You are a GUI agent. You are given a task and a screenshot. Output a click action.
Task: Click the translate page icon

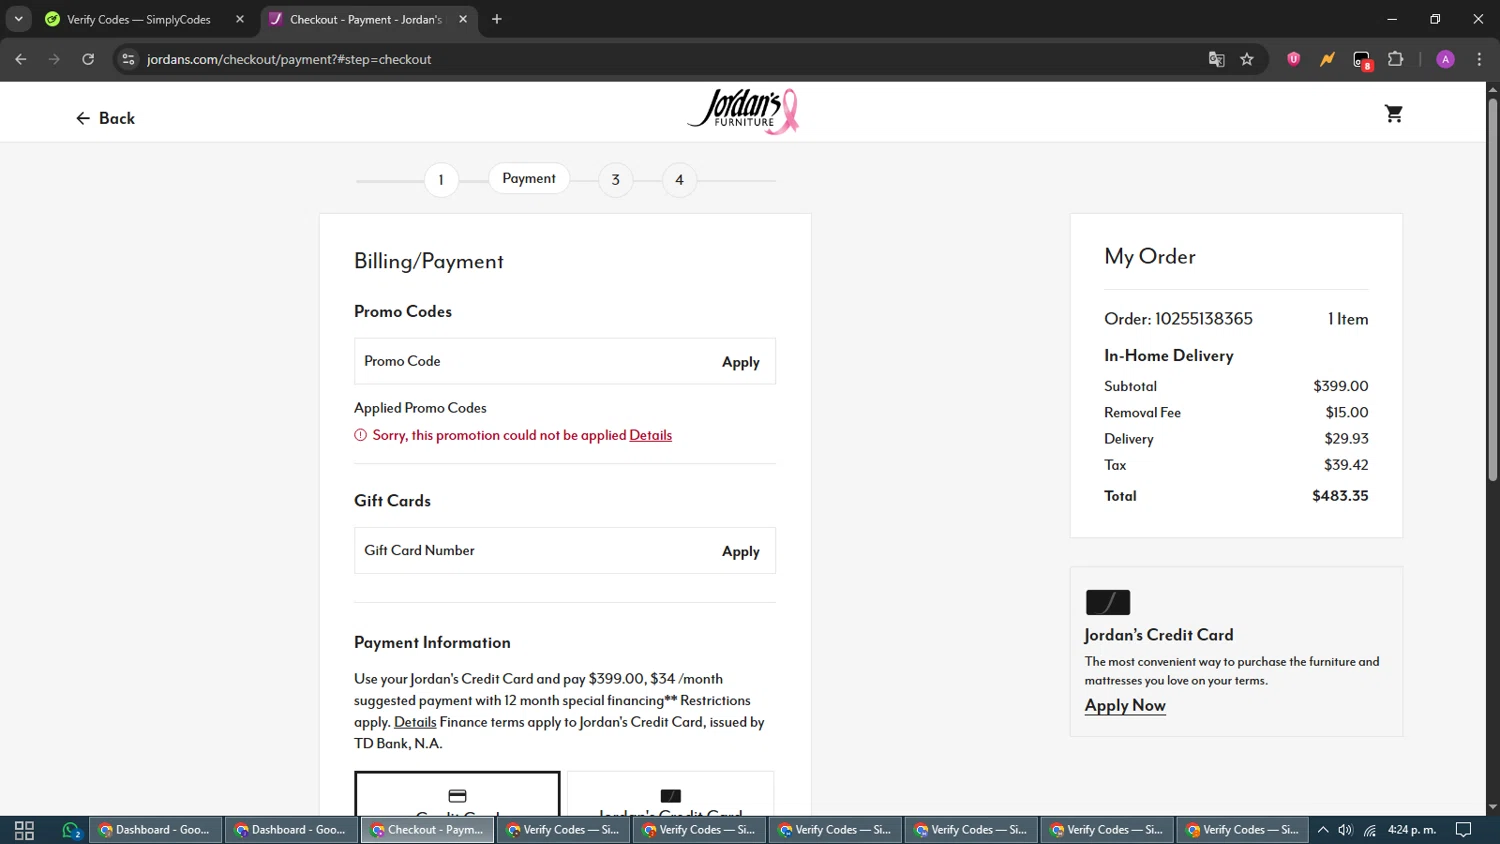1216,59
